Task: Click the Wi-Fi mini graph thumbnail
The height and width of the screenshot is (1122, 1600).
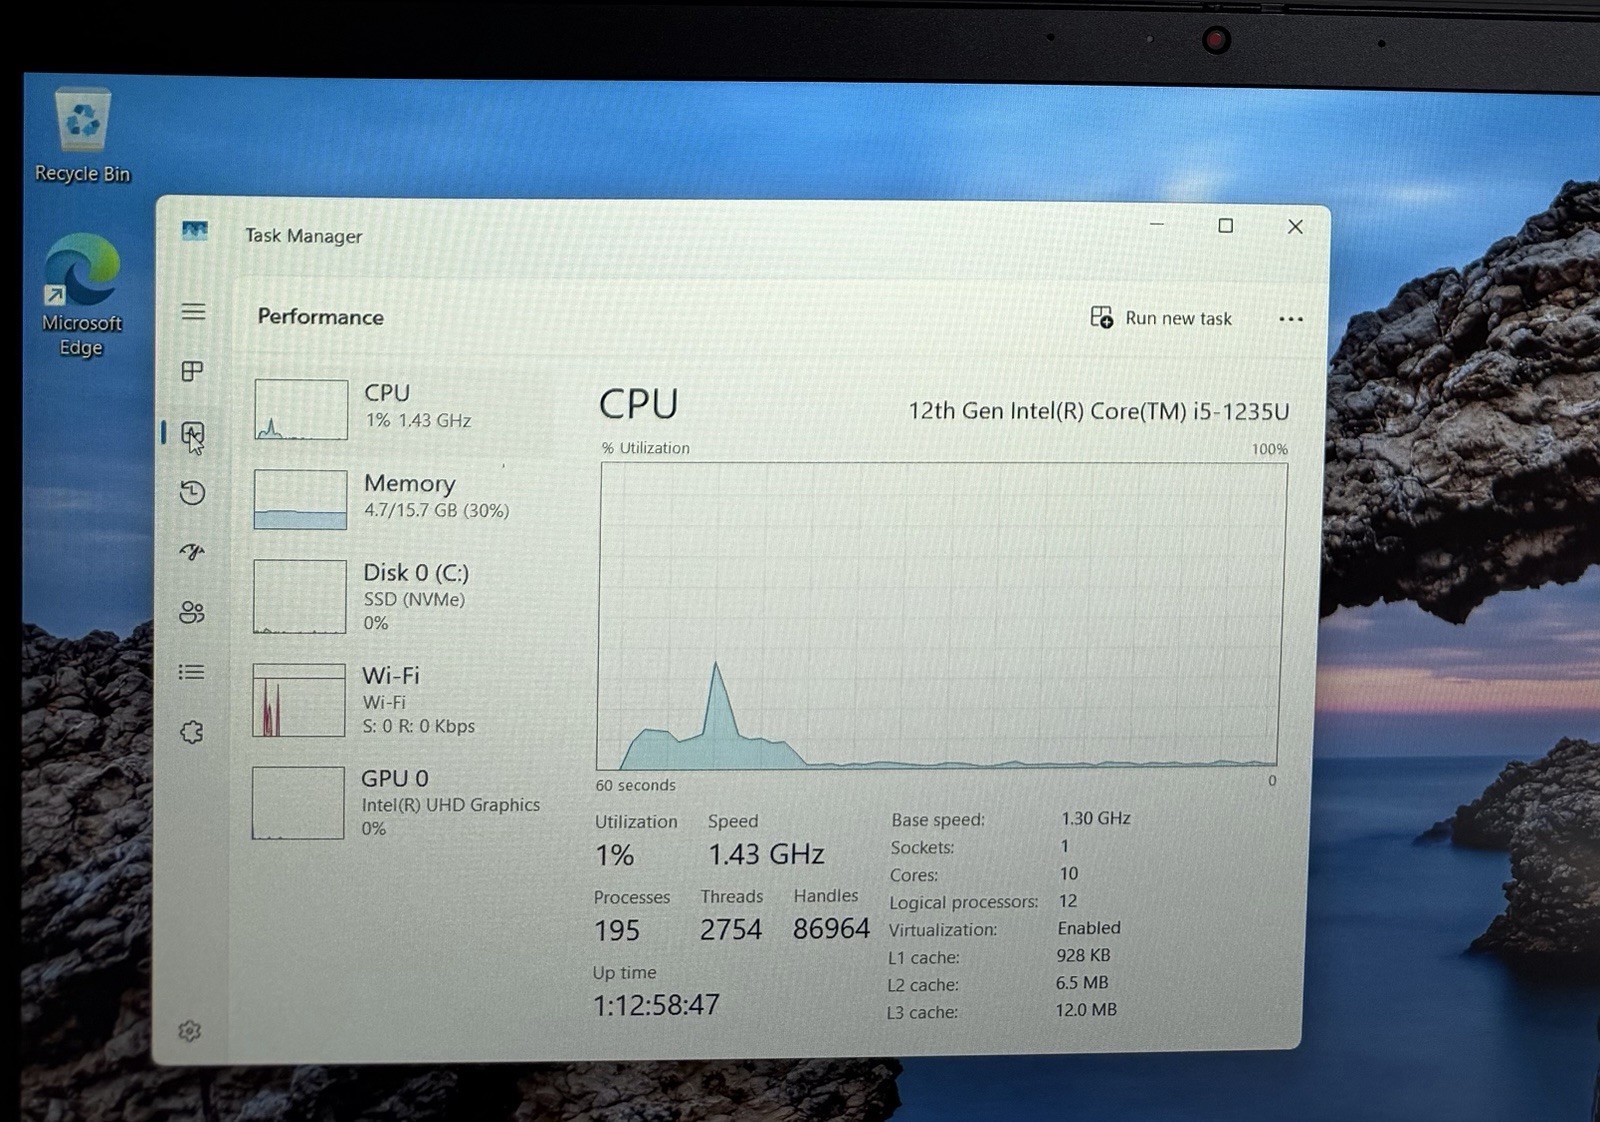Action: (x=298, y=700)
